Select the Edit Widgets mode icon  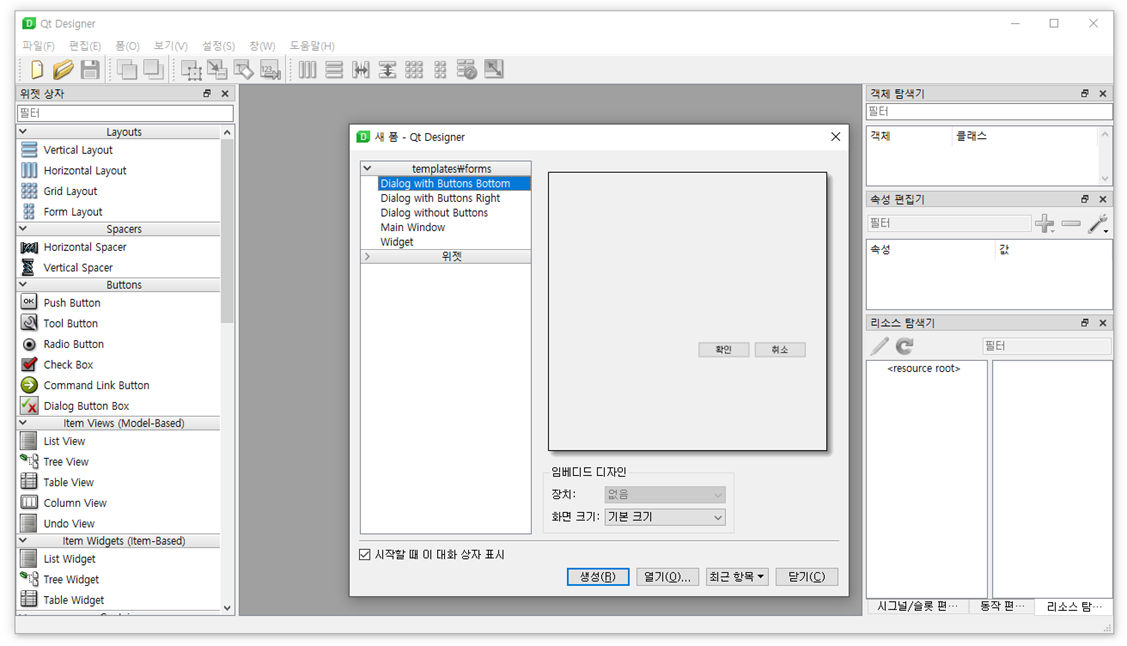pos(190,70)
